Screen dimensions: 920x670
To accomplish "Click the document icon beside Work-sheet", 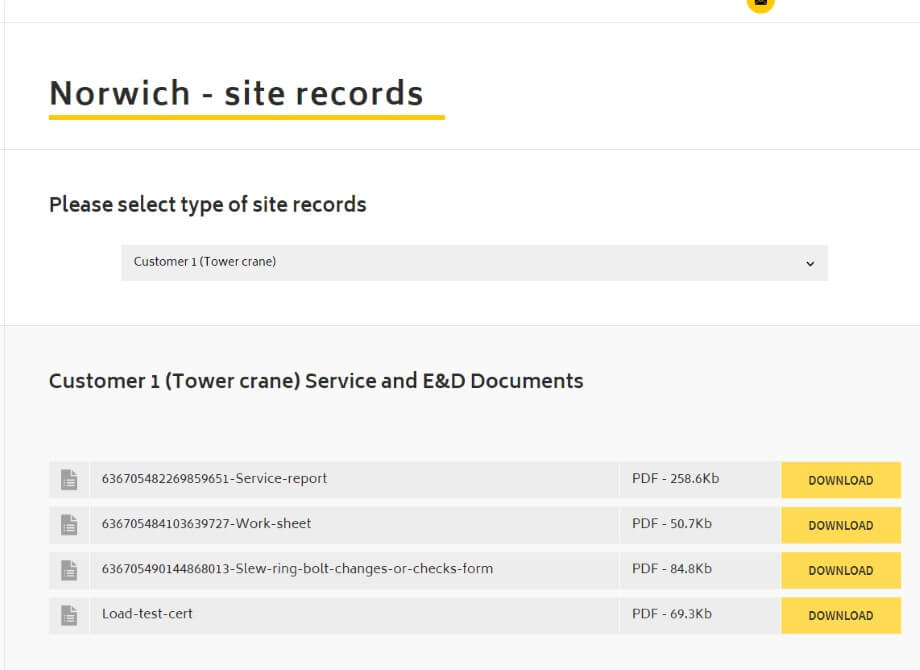I will (68, 525).
